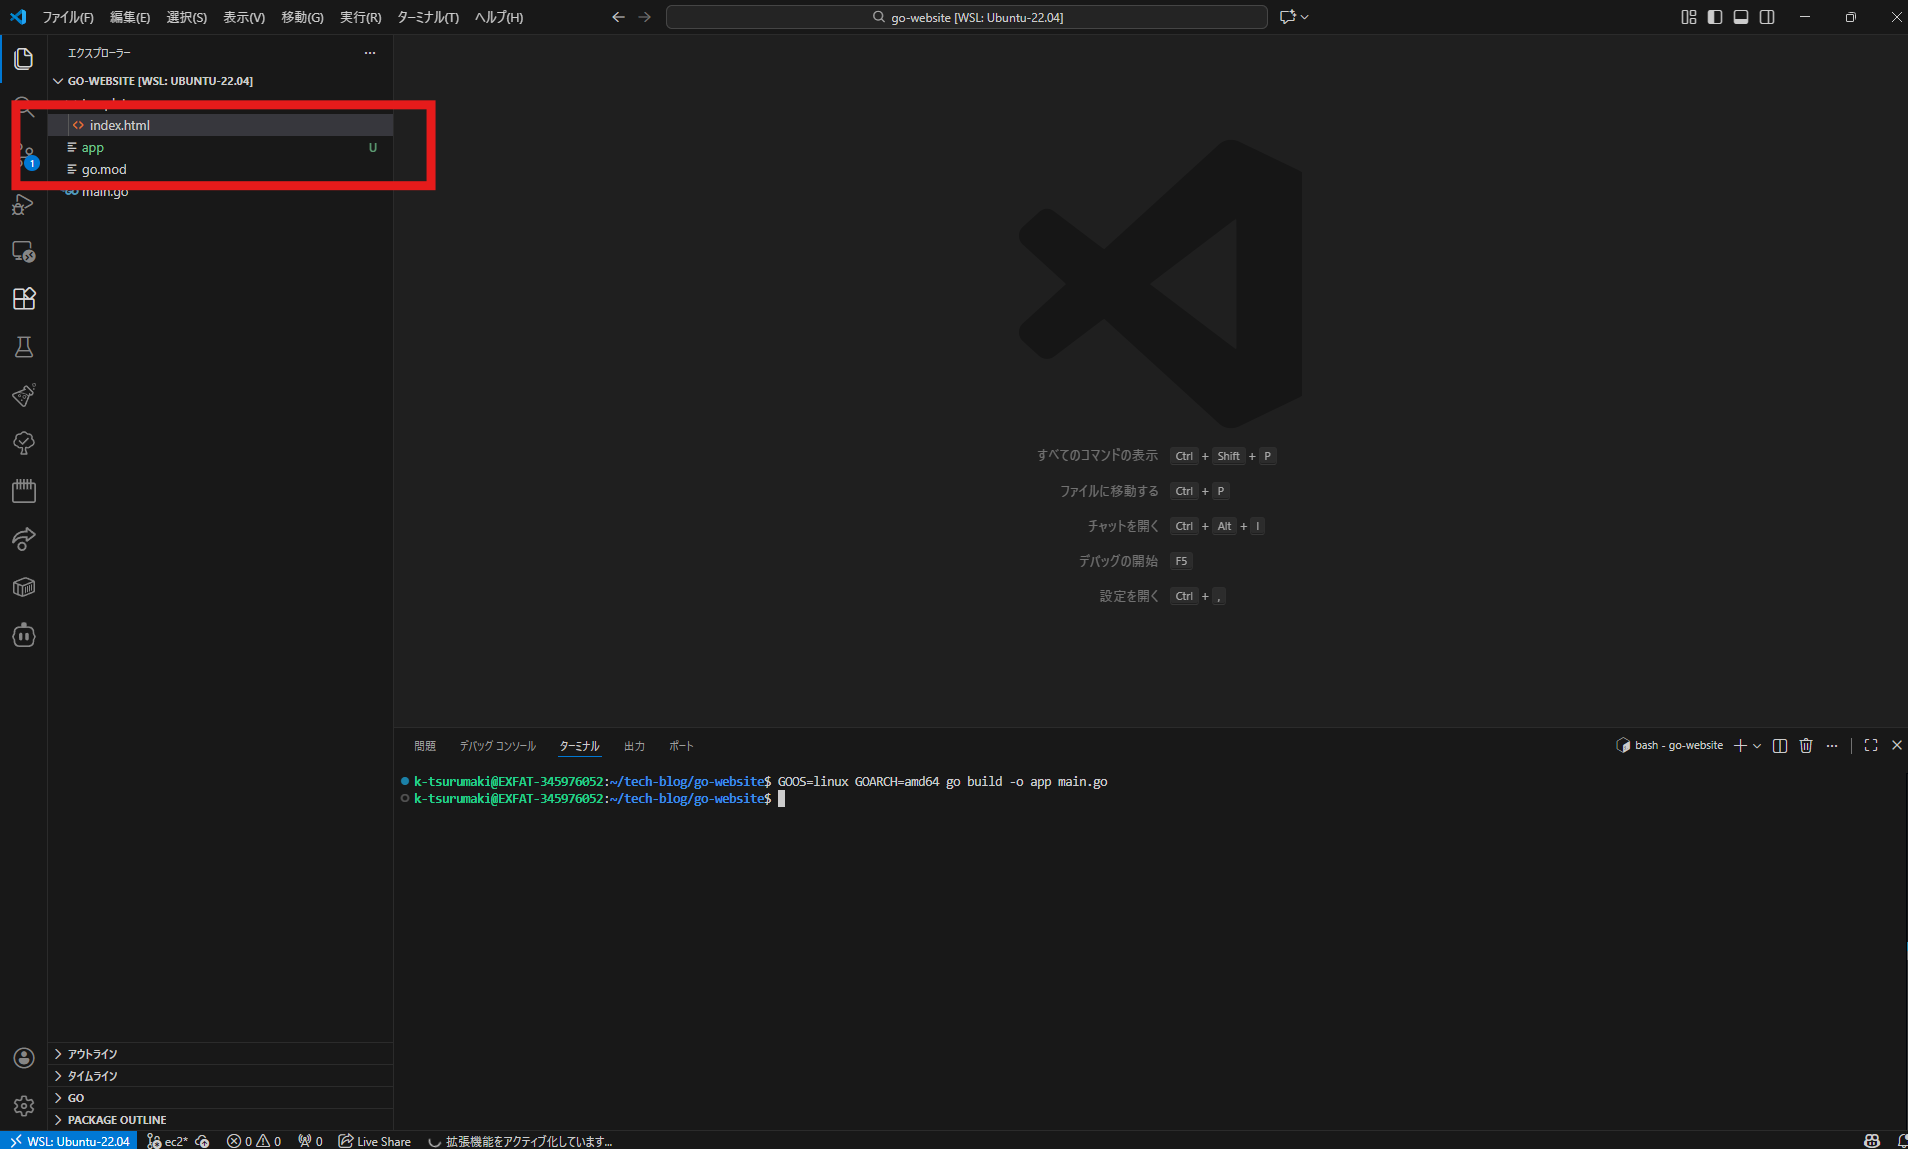Screen dimensions: 1908x1149
Task: Open the Copilot dropdown chevron in the title bar
Action: [x=1304, y=17]
